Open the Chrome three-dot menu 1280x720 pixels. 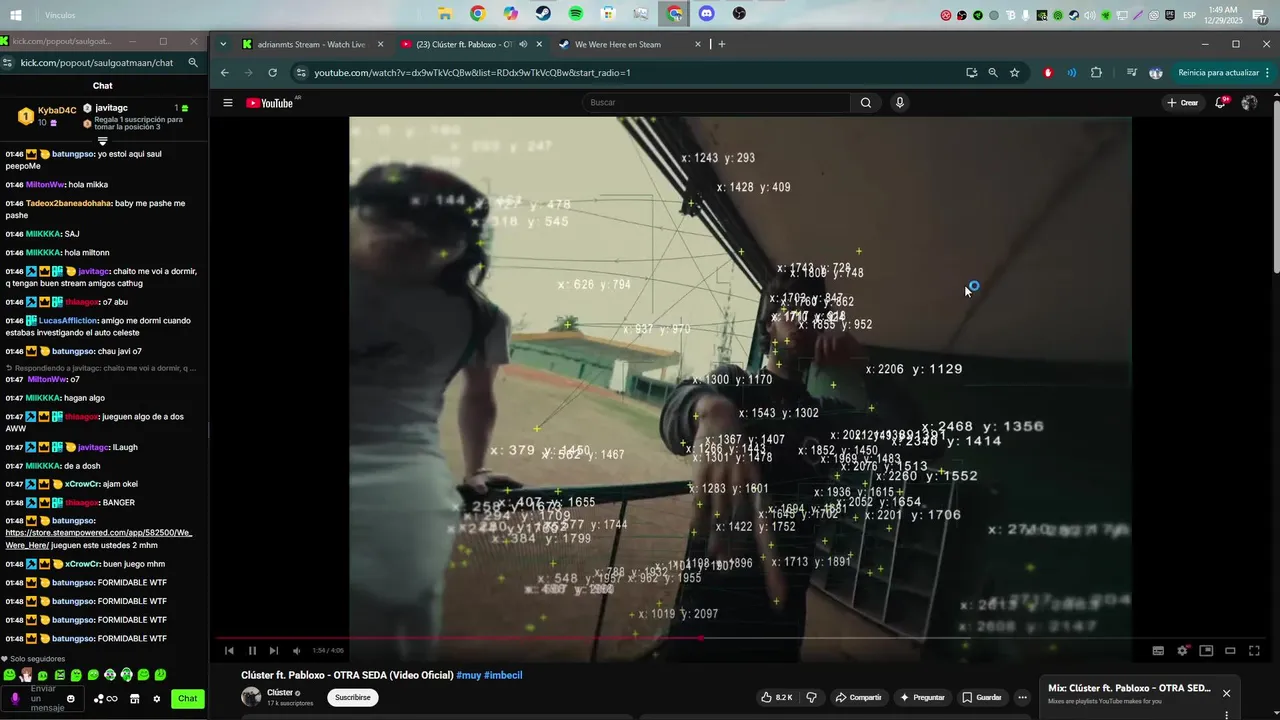coord(1268,72)
